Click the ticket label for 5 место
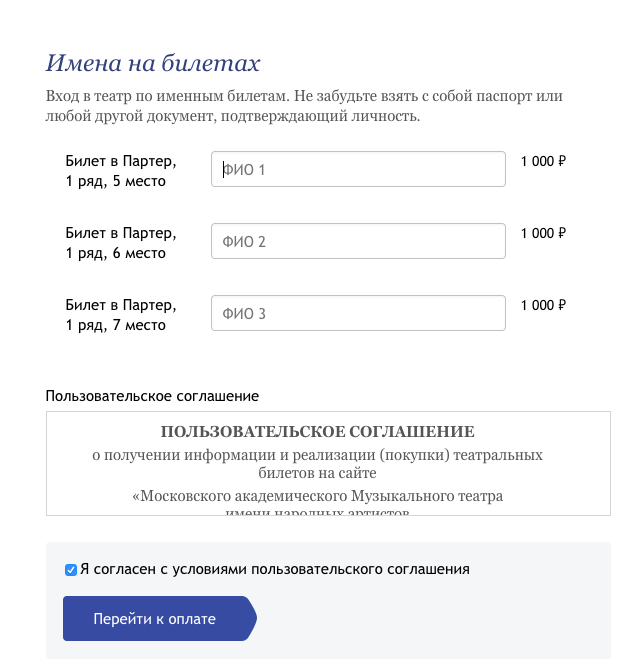 [121, 171]
